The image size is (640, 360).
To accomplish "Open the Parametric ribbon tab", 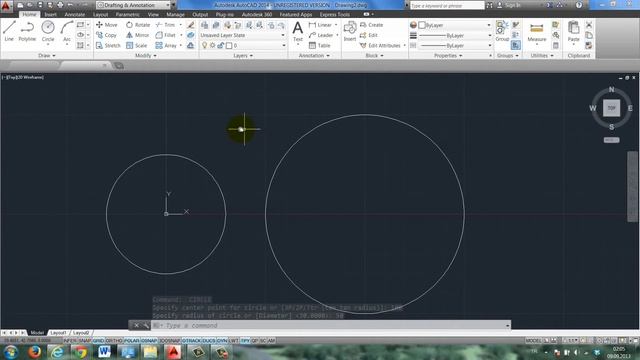I will pyautogui.click(x=127, y=14).
